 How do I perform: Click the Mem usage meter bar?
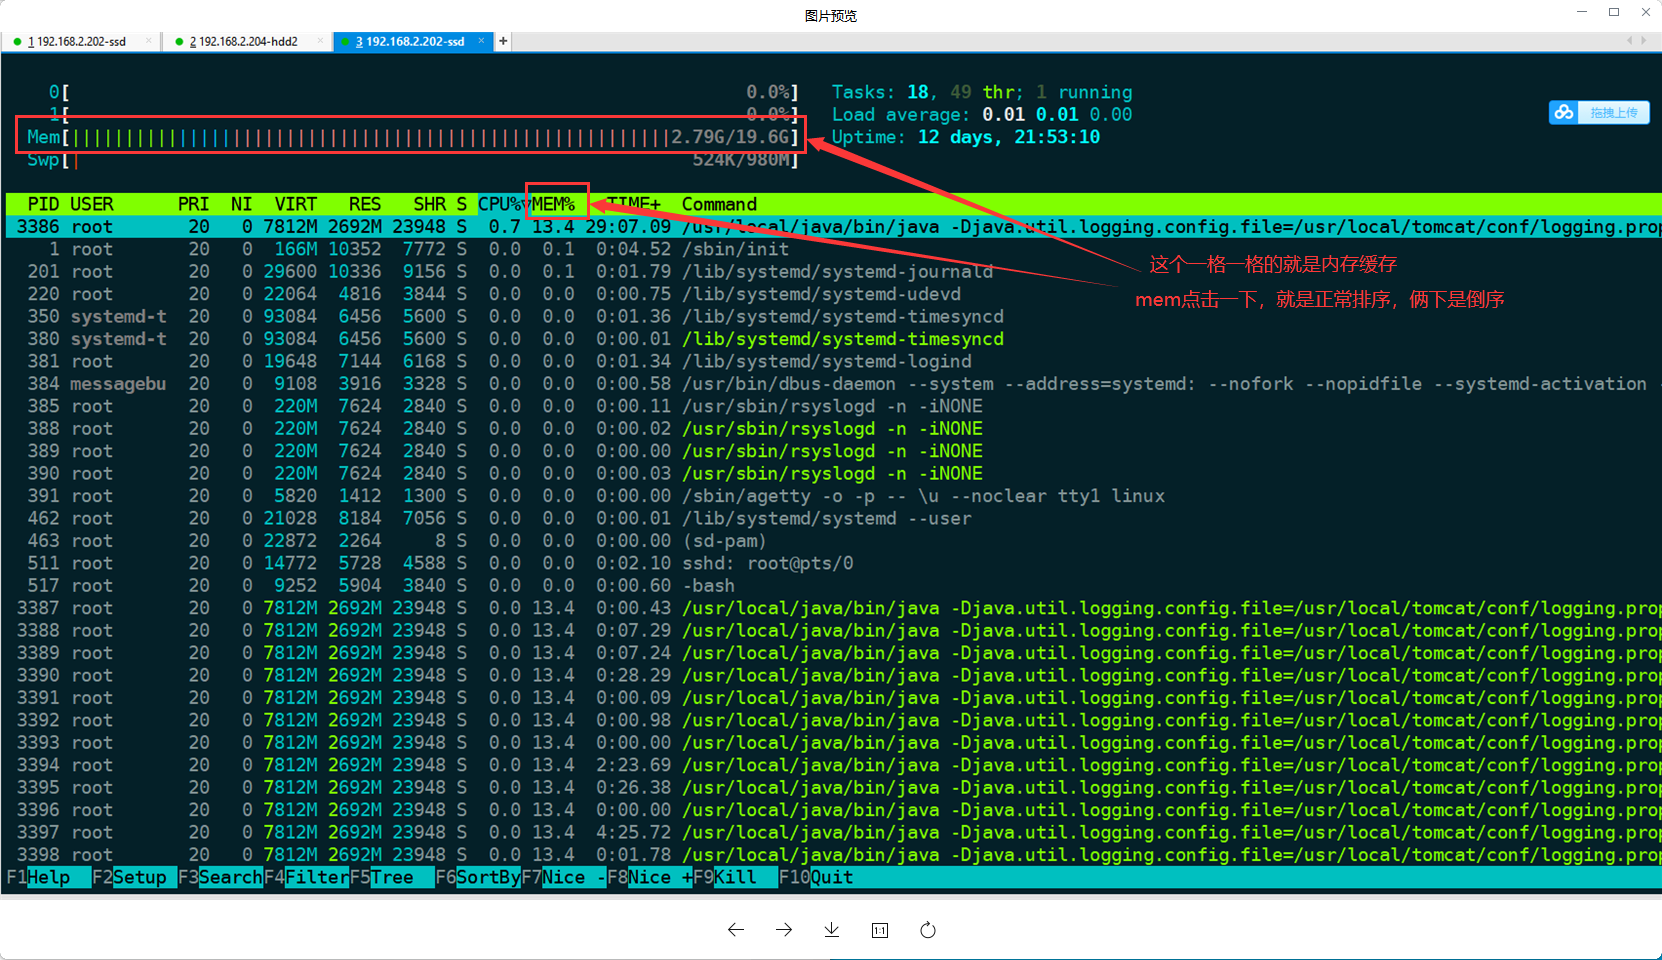[x=413, y=137]
